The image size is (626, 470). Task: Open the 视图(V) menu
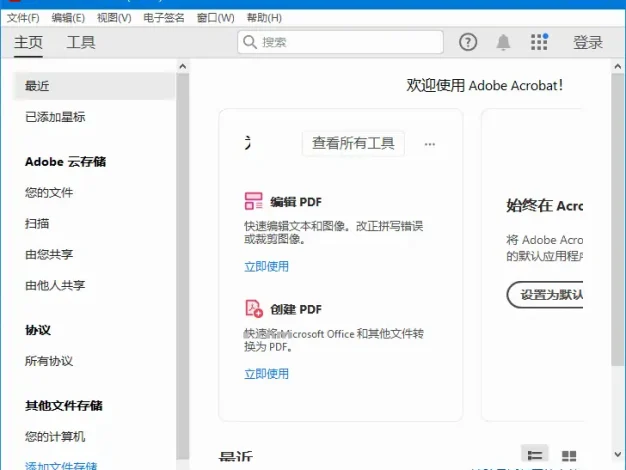pos(114,18)
